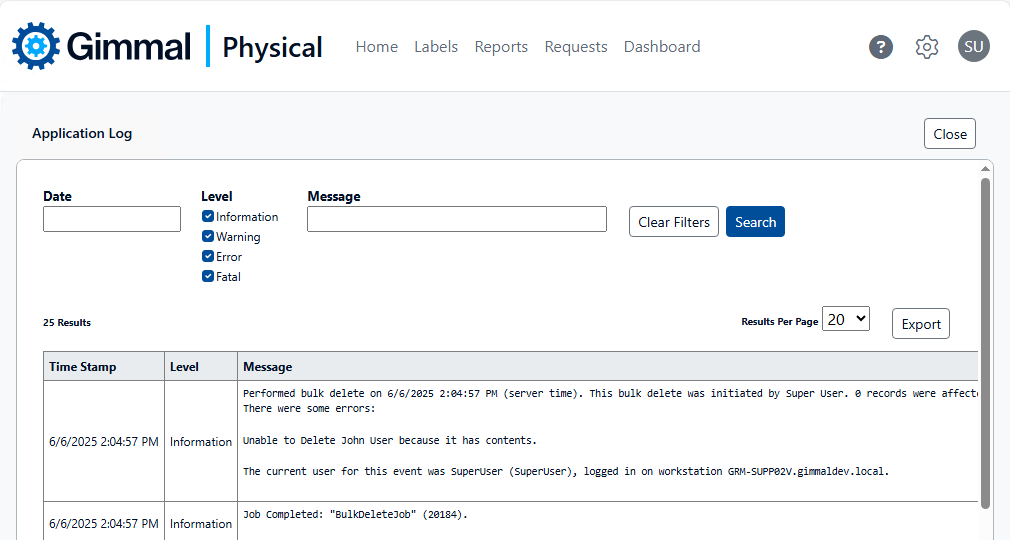The image size is (1010, 540).
Task: Toggle the Fatal level checkbox
Action: point(208,276)
